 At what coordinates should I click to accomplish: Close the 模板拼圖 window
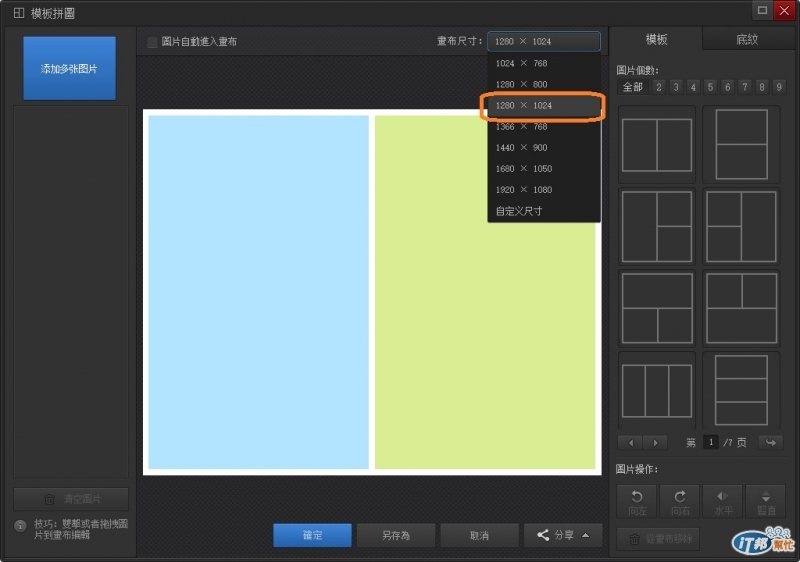point(784,10)
